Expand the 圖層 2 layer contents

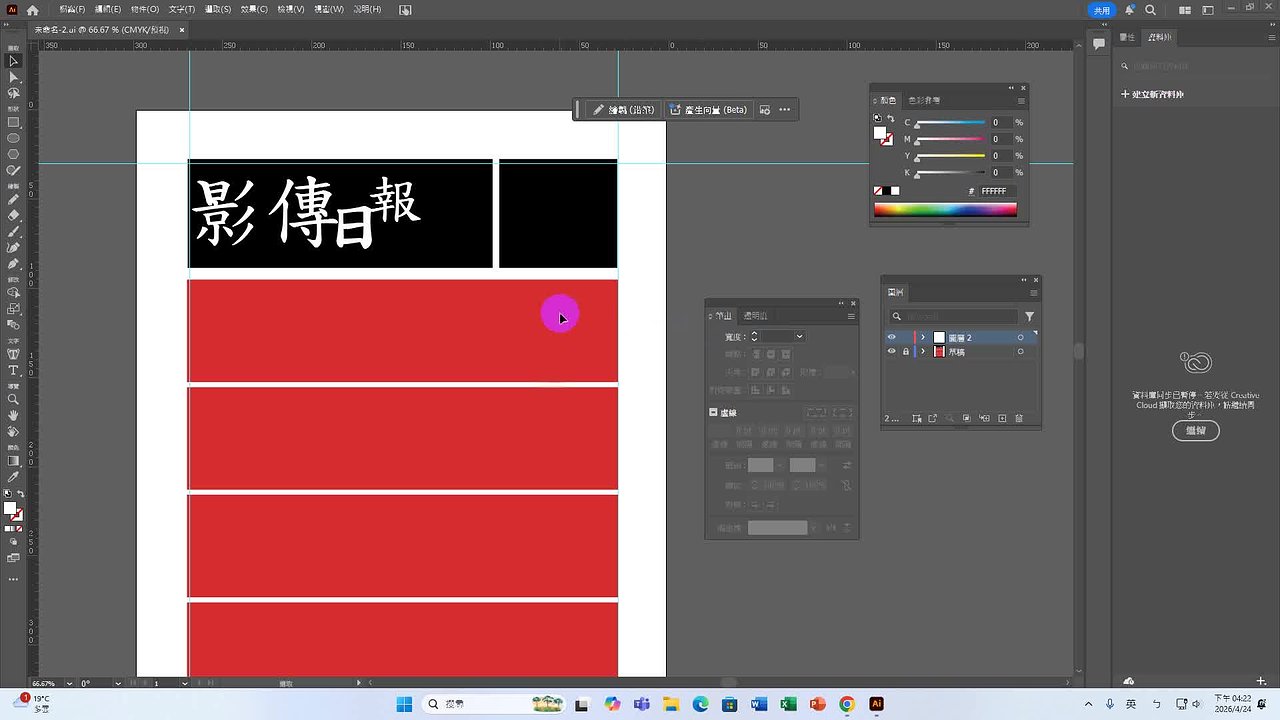point(923,337)
